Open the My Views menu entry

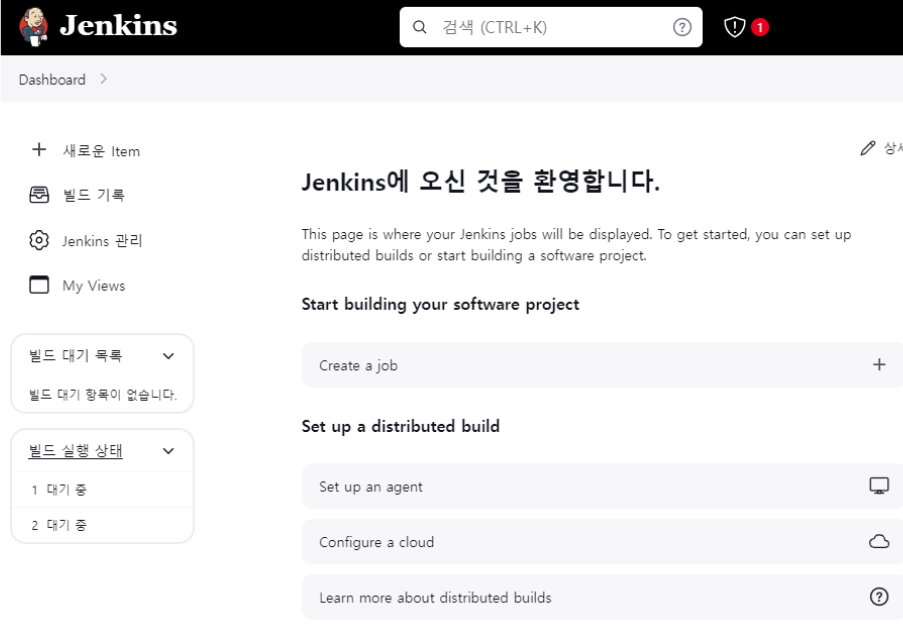94,286
